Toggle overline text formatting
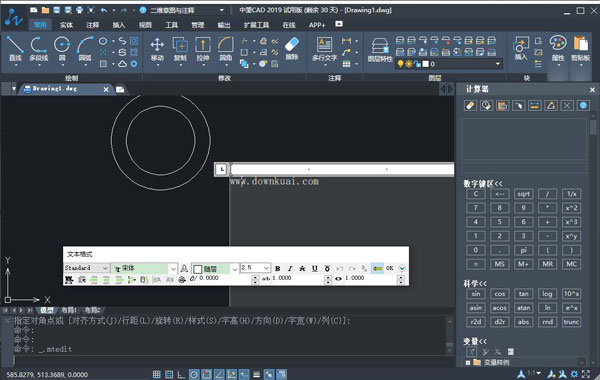600x380 pixels. pyautogui.click(x=327, y=268)
